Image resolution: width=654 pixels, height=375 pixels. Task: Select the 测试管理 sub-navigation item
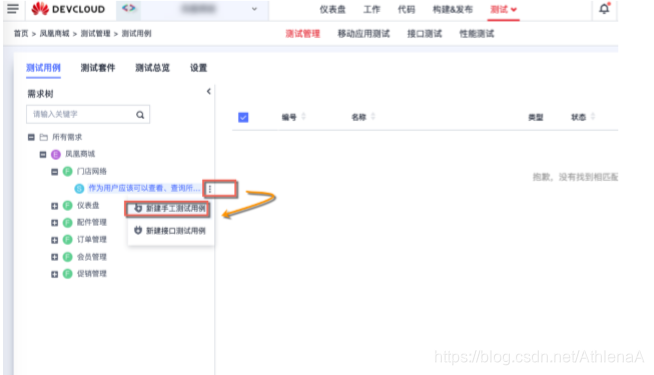(303, 34)
